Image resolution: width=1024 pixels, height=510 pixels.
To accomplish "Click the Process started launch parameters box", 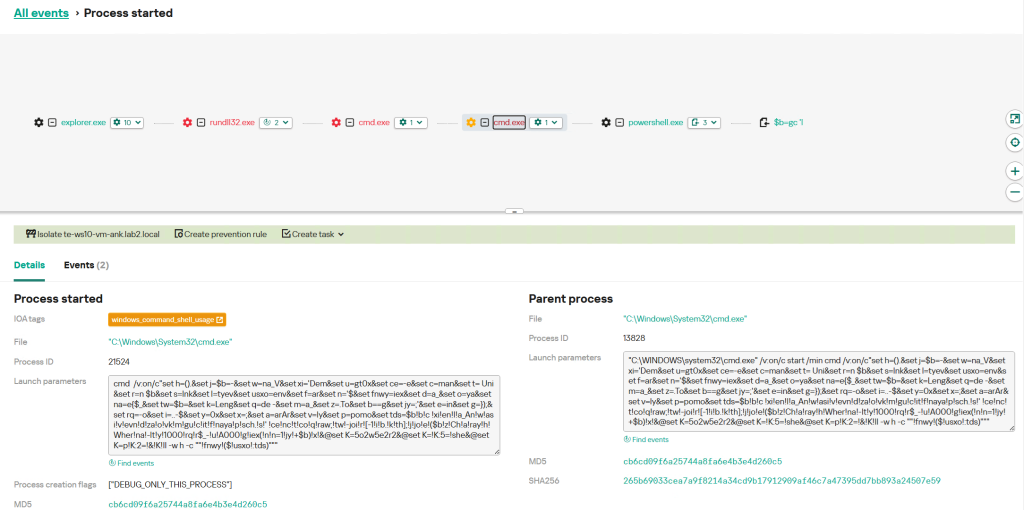I will tap(304, 415).
